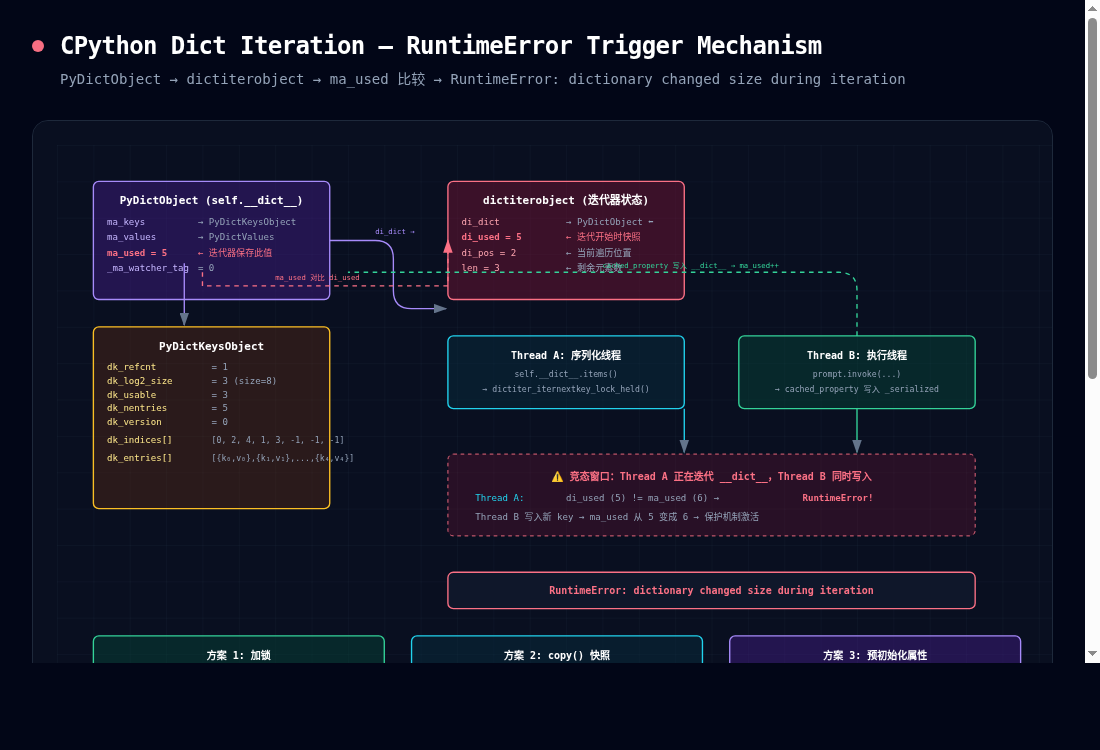
Task: Click the ma_values field row
Action: click(x=131, y=237)
